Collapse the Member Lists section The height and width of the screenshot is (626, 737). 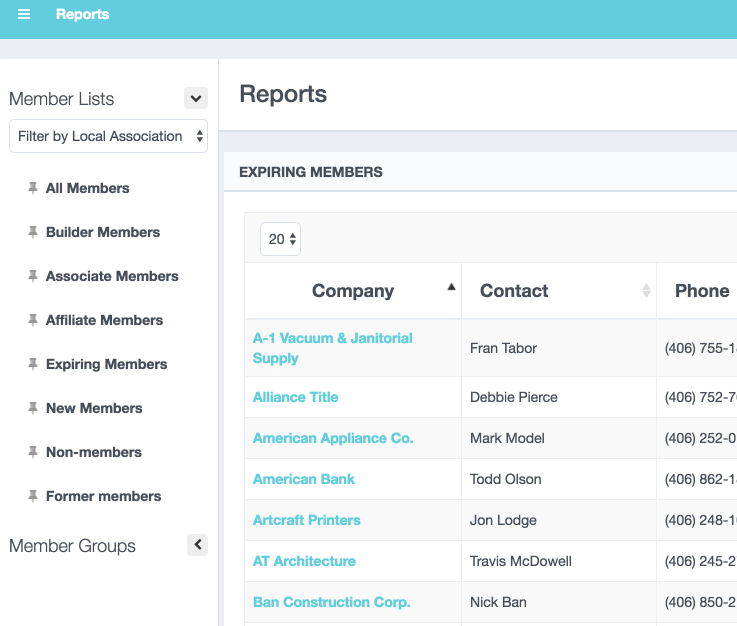point(196,98)
